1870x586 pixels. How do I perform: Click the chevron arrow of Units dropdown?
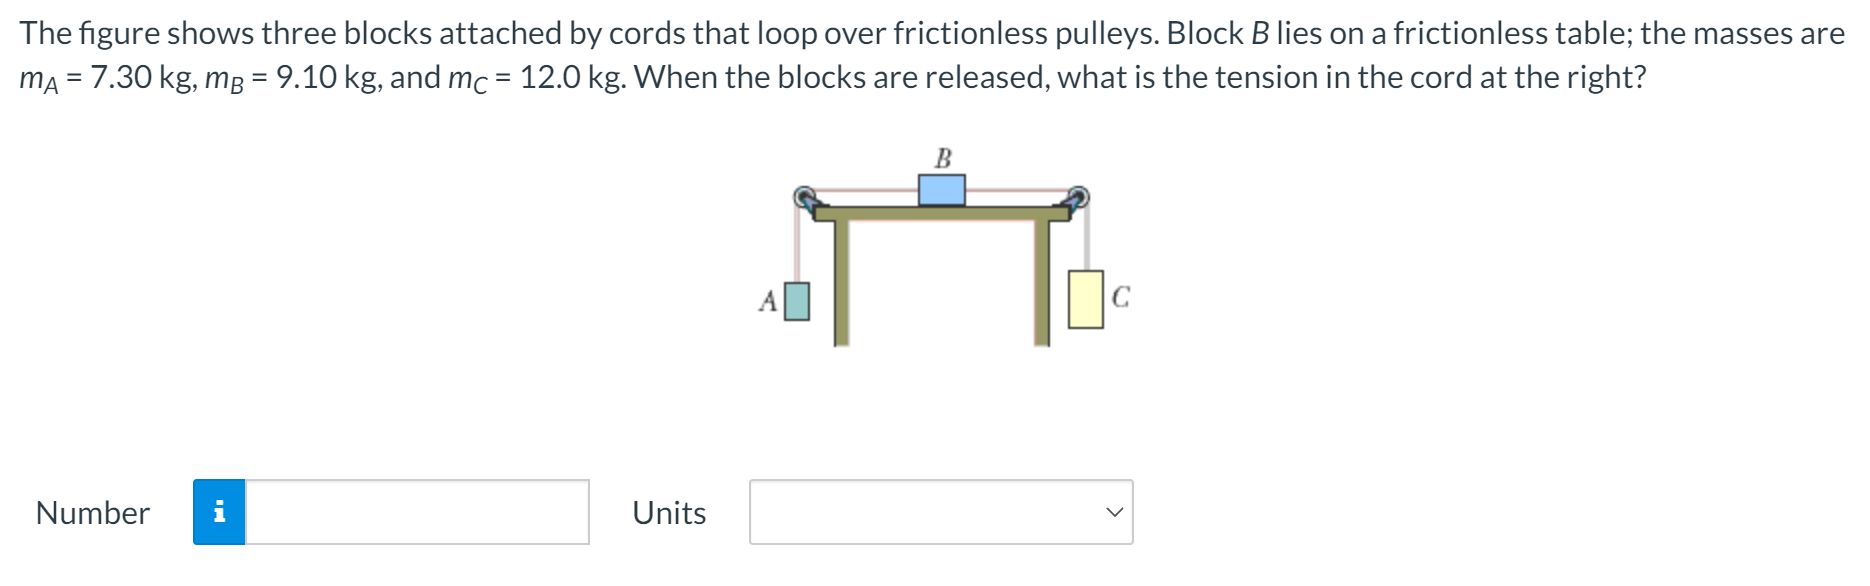[1114, 512]
